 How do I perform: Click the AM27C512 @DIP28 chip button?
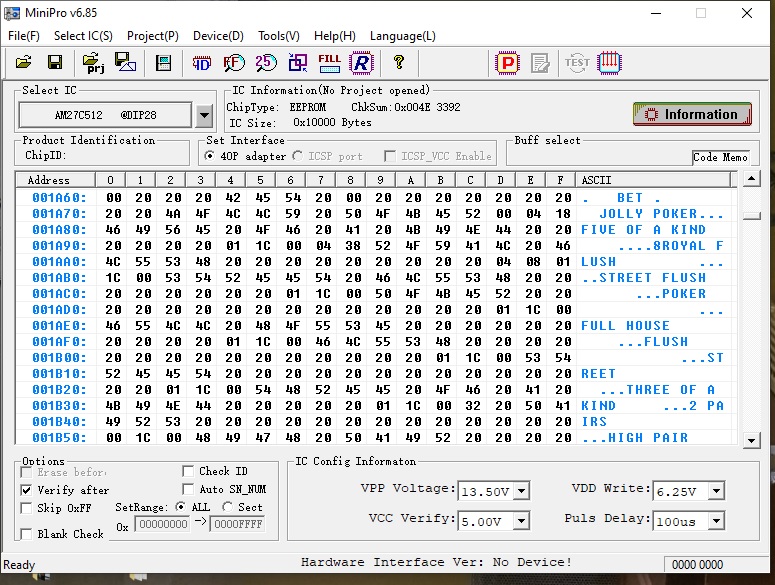(105, 115)
